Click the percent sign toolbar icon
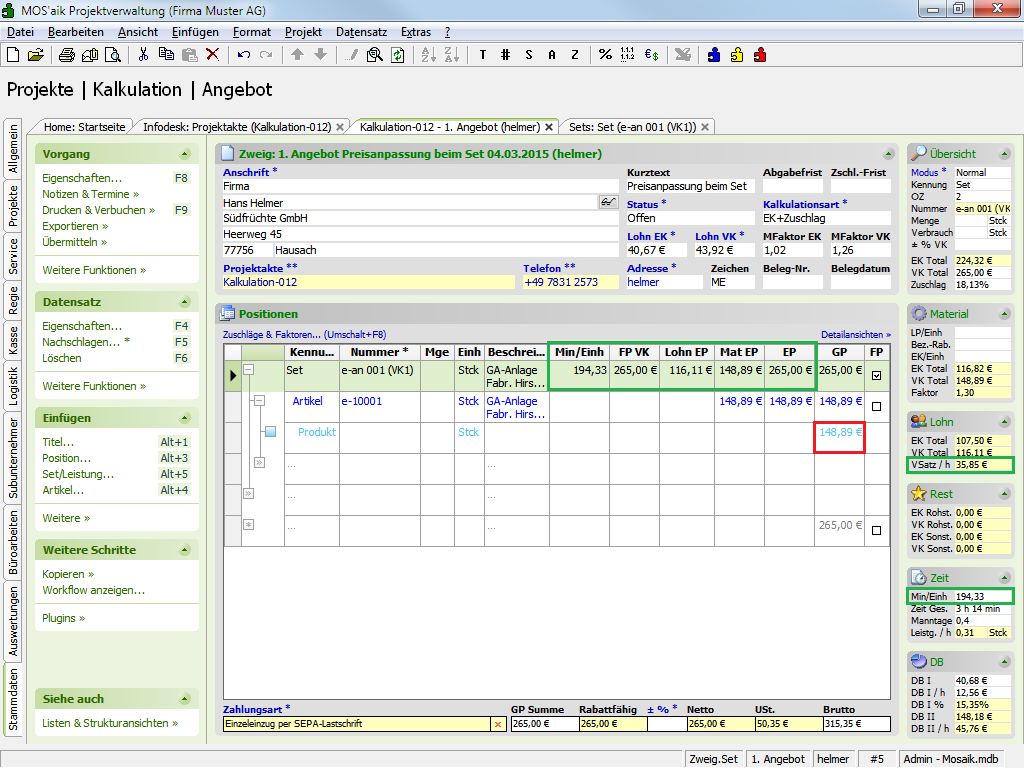 (605, 55)
